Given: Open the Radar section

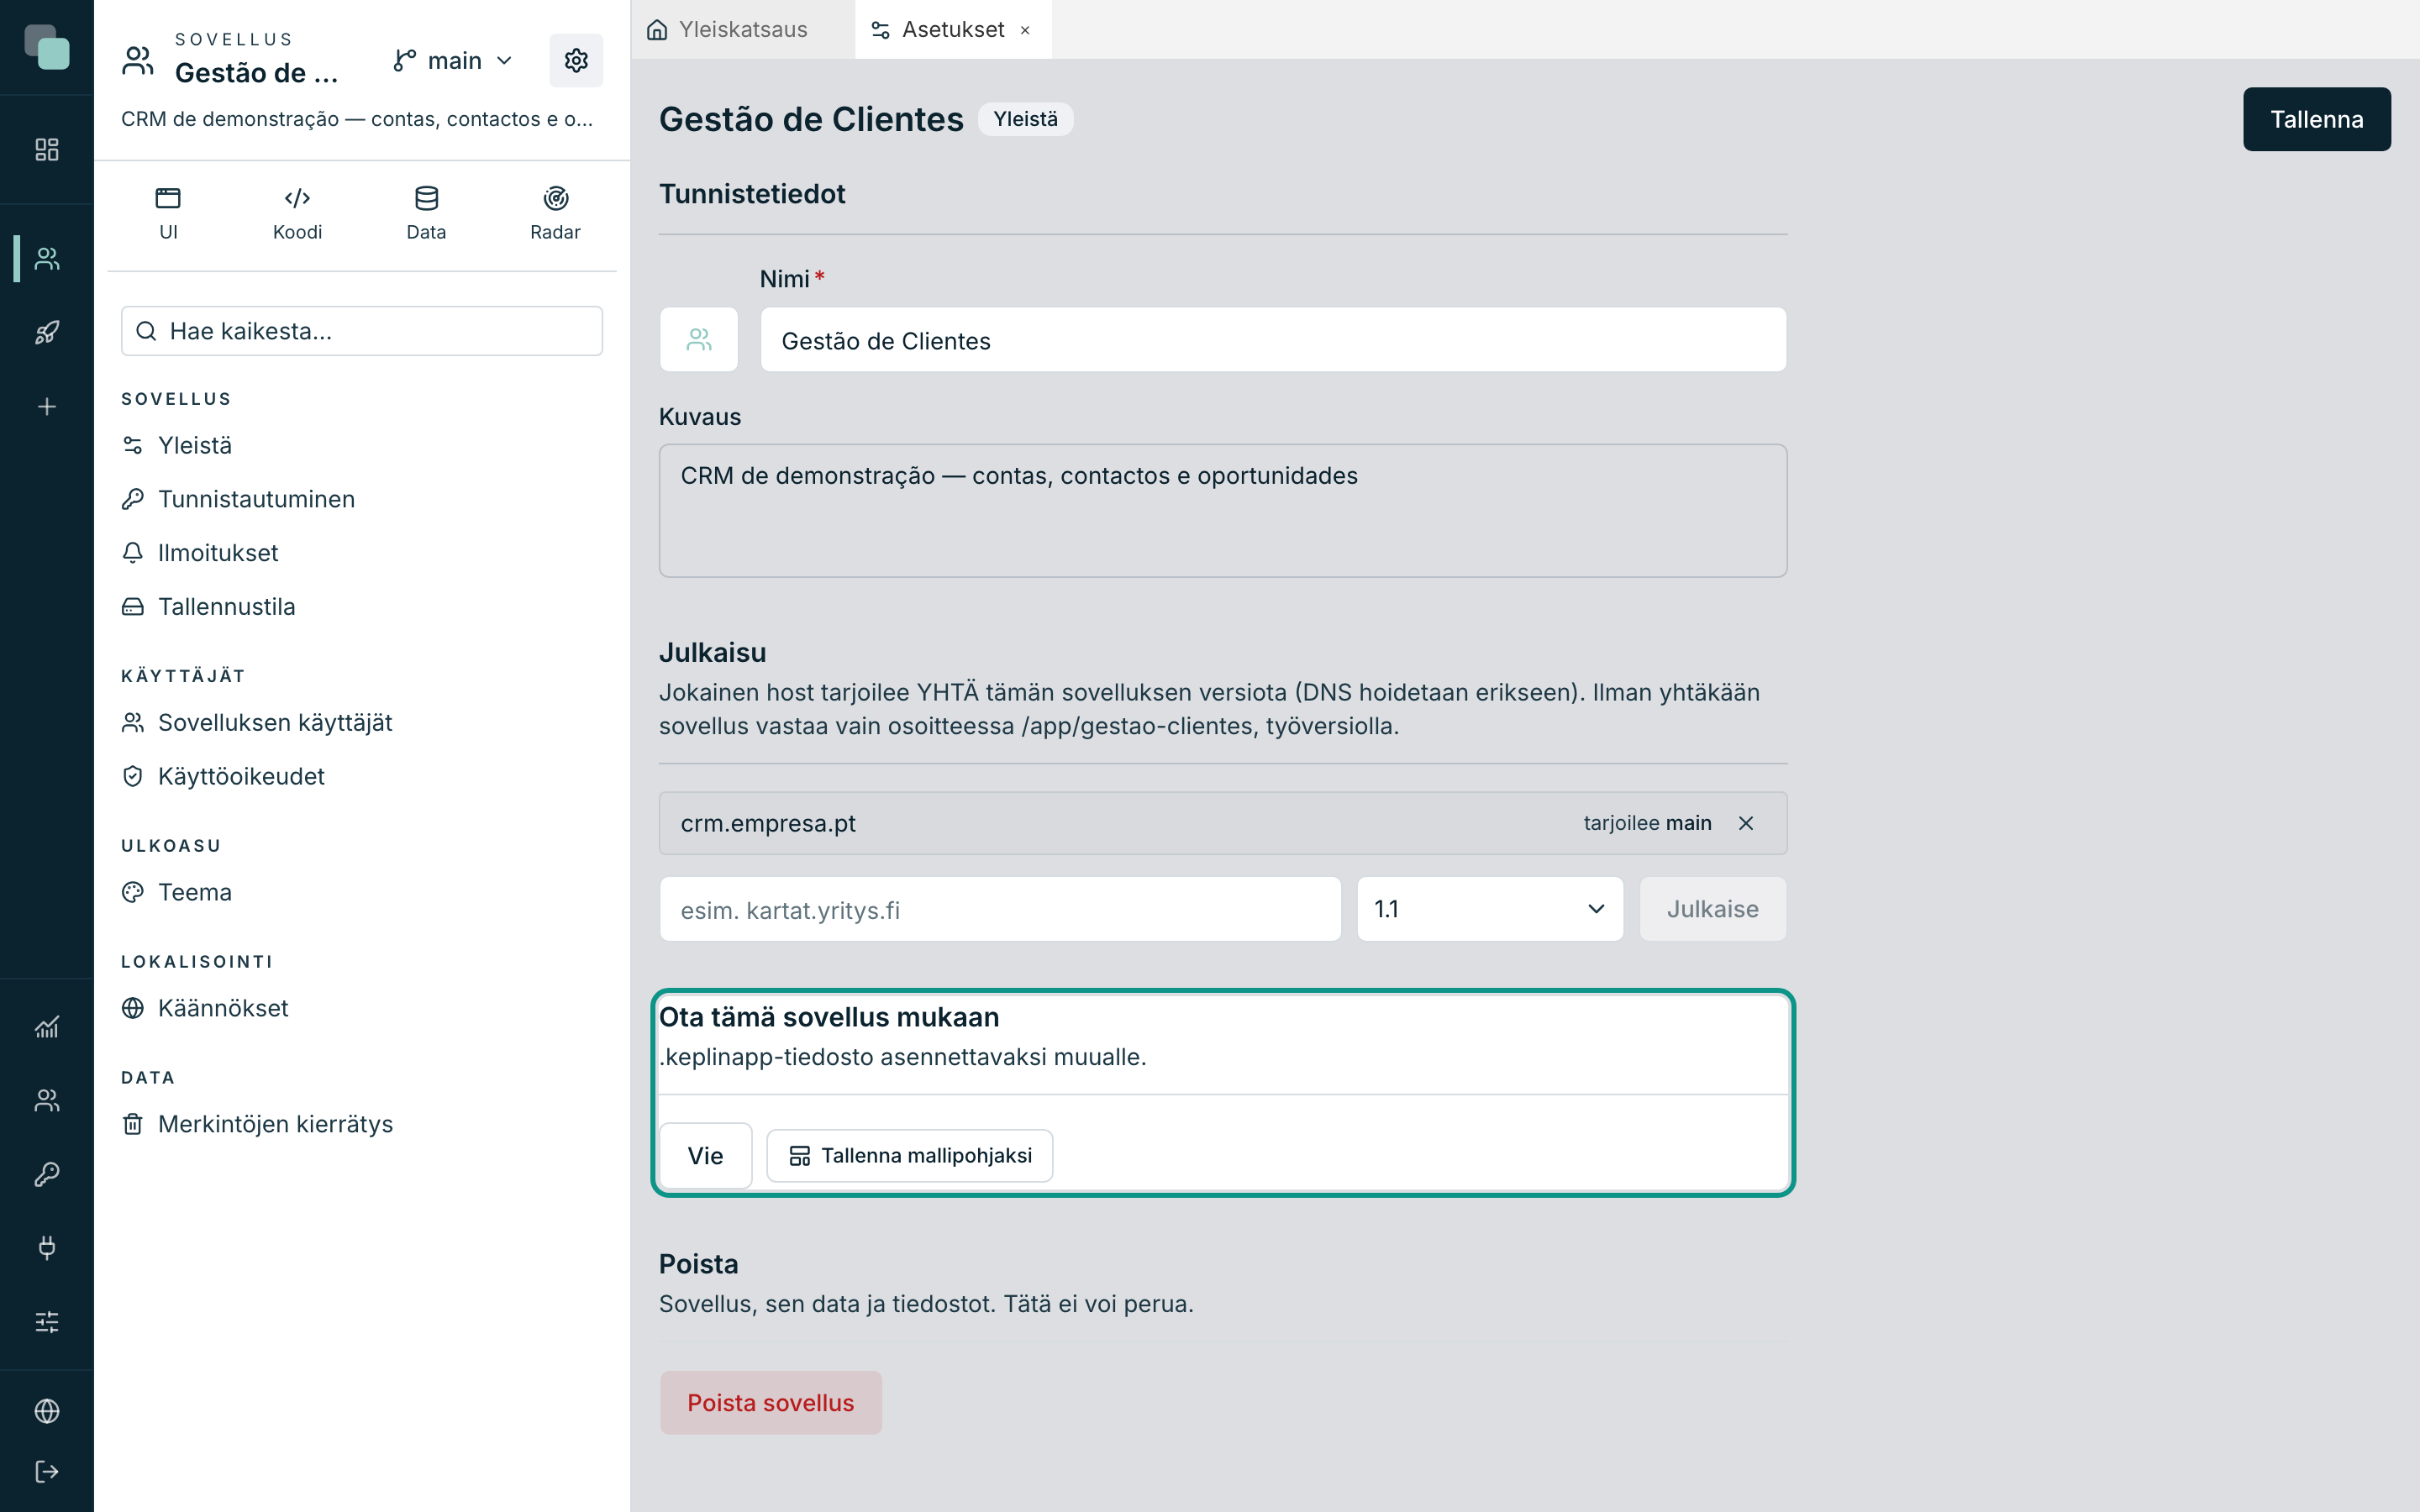Looking at the screenshot, I should [x=555, y=213].
